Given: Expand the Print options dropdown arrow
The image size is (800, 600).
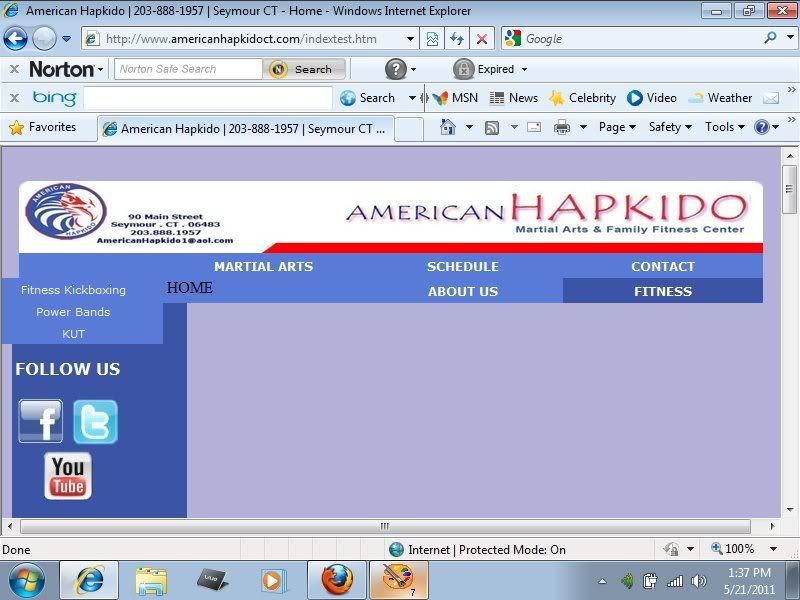Looking at the screenshot, I should (583, 127).
